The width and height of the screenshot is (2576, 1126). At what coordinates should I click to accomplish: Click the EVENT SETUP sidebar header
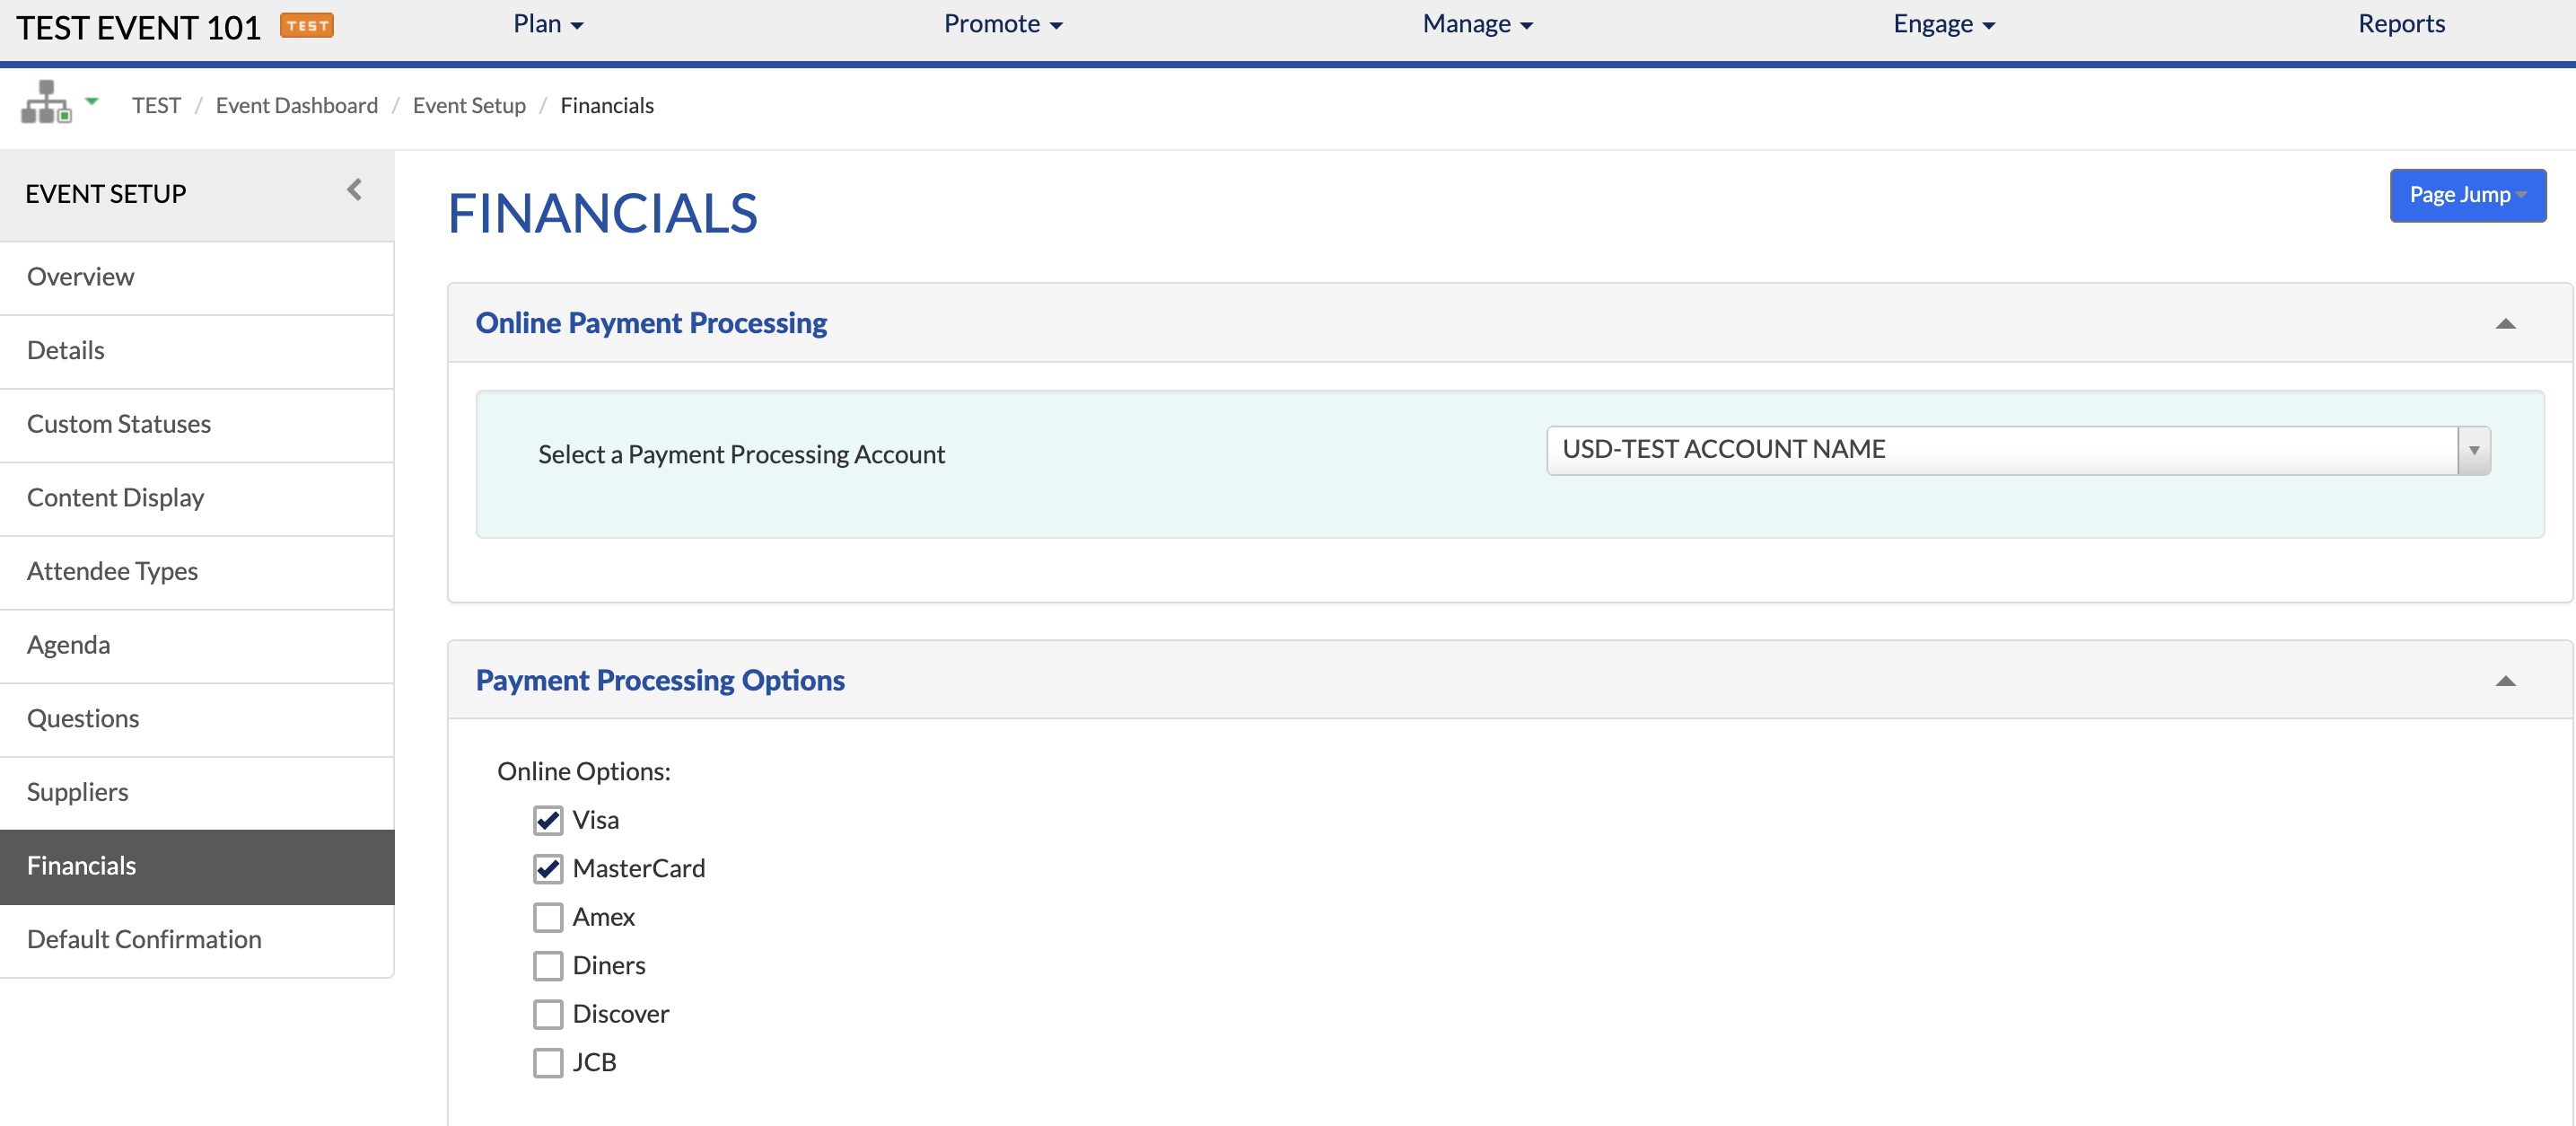(x=106, y=194)
